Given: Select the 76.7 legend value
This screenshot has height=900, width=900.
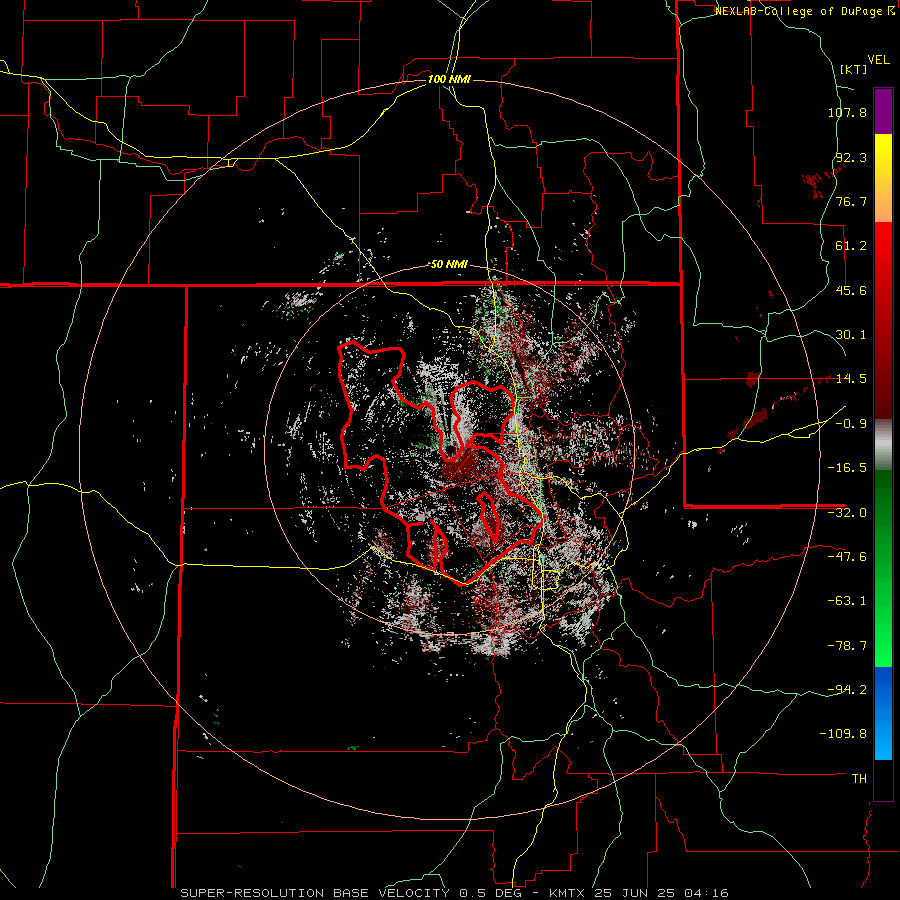Looking at the screenshot, I should click(x=851, y=201).
